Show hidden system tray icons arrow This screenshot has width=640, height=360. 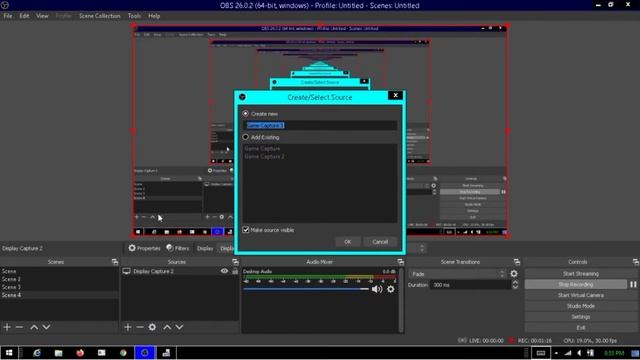click(x=556, y=353)
